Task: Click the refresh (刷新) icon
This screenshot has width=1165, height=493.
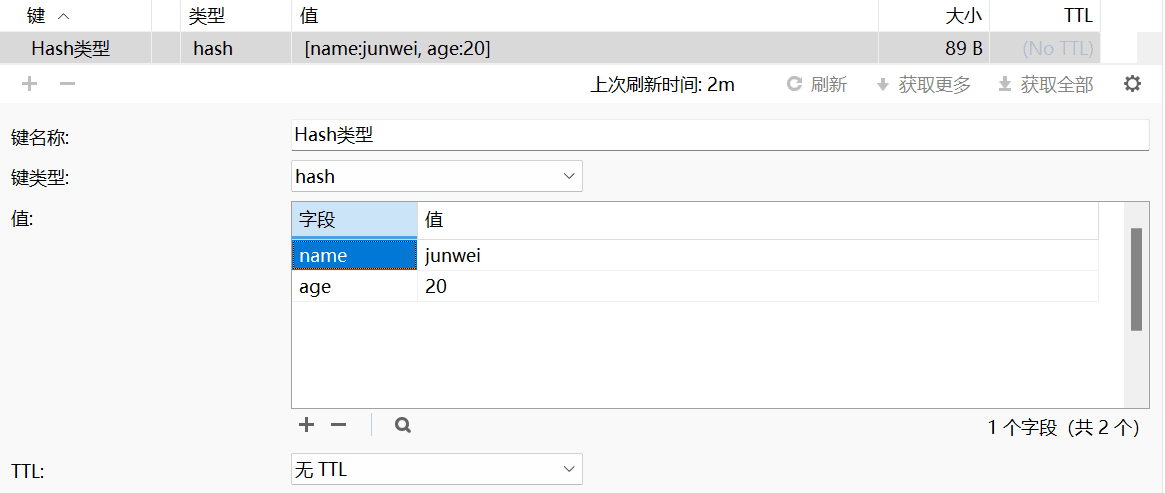Action: click(794, 85)
